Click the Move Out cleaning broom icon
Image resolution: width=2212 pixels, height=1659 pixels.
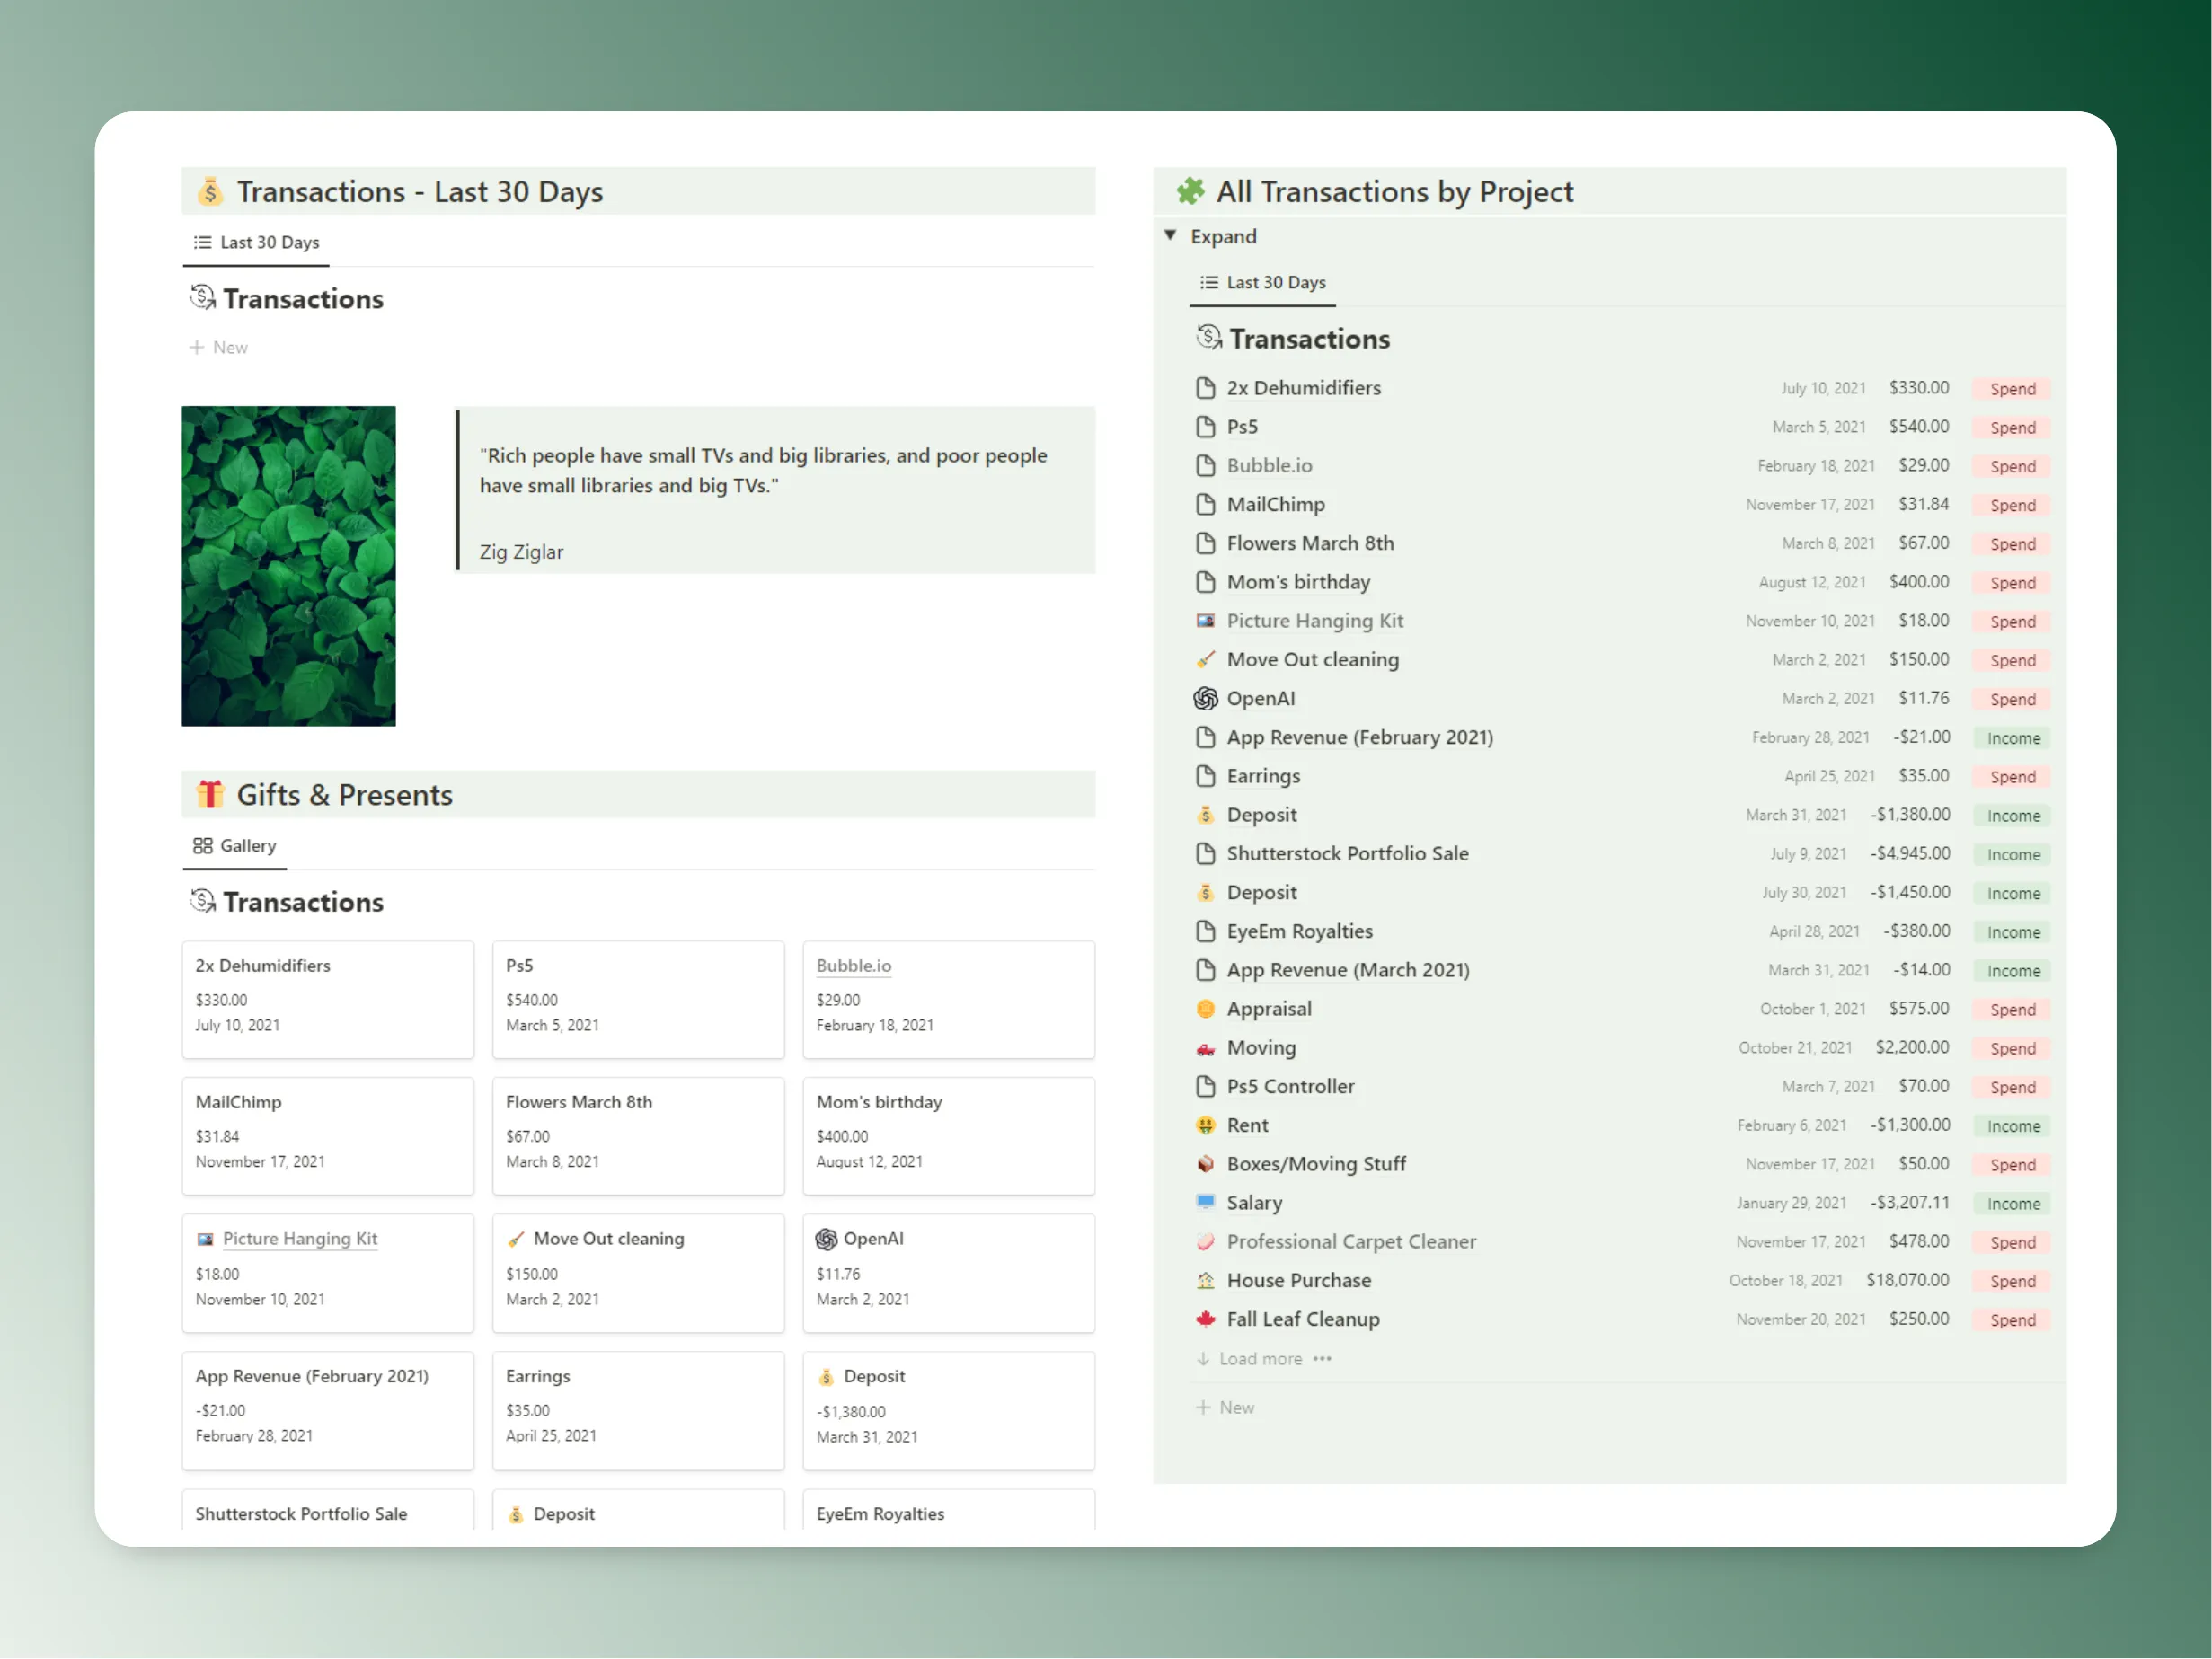[1205, 660]
